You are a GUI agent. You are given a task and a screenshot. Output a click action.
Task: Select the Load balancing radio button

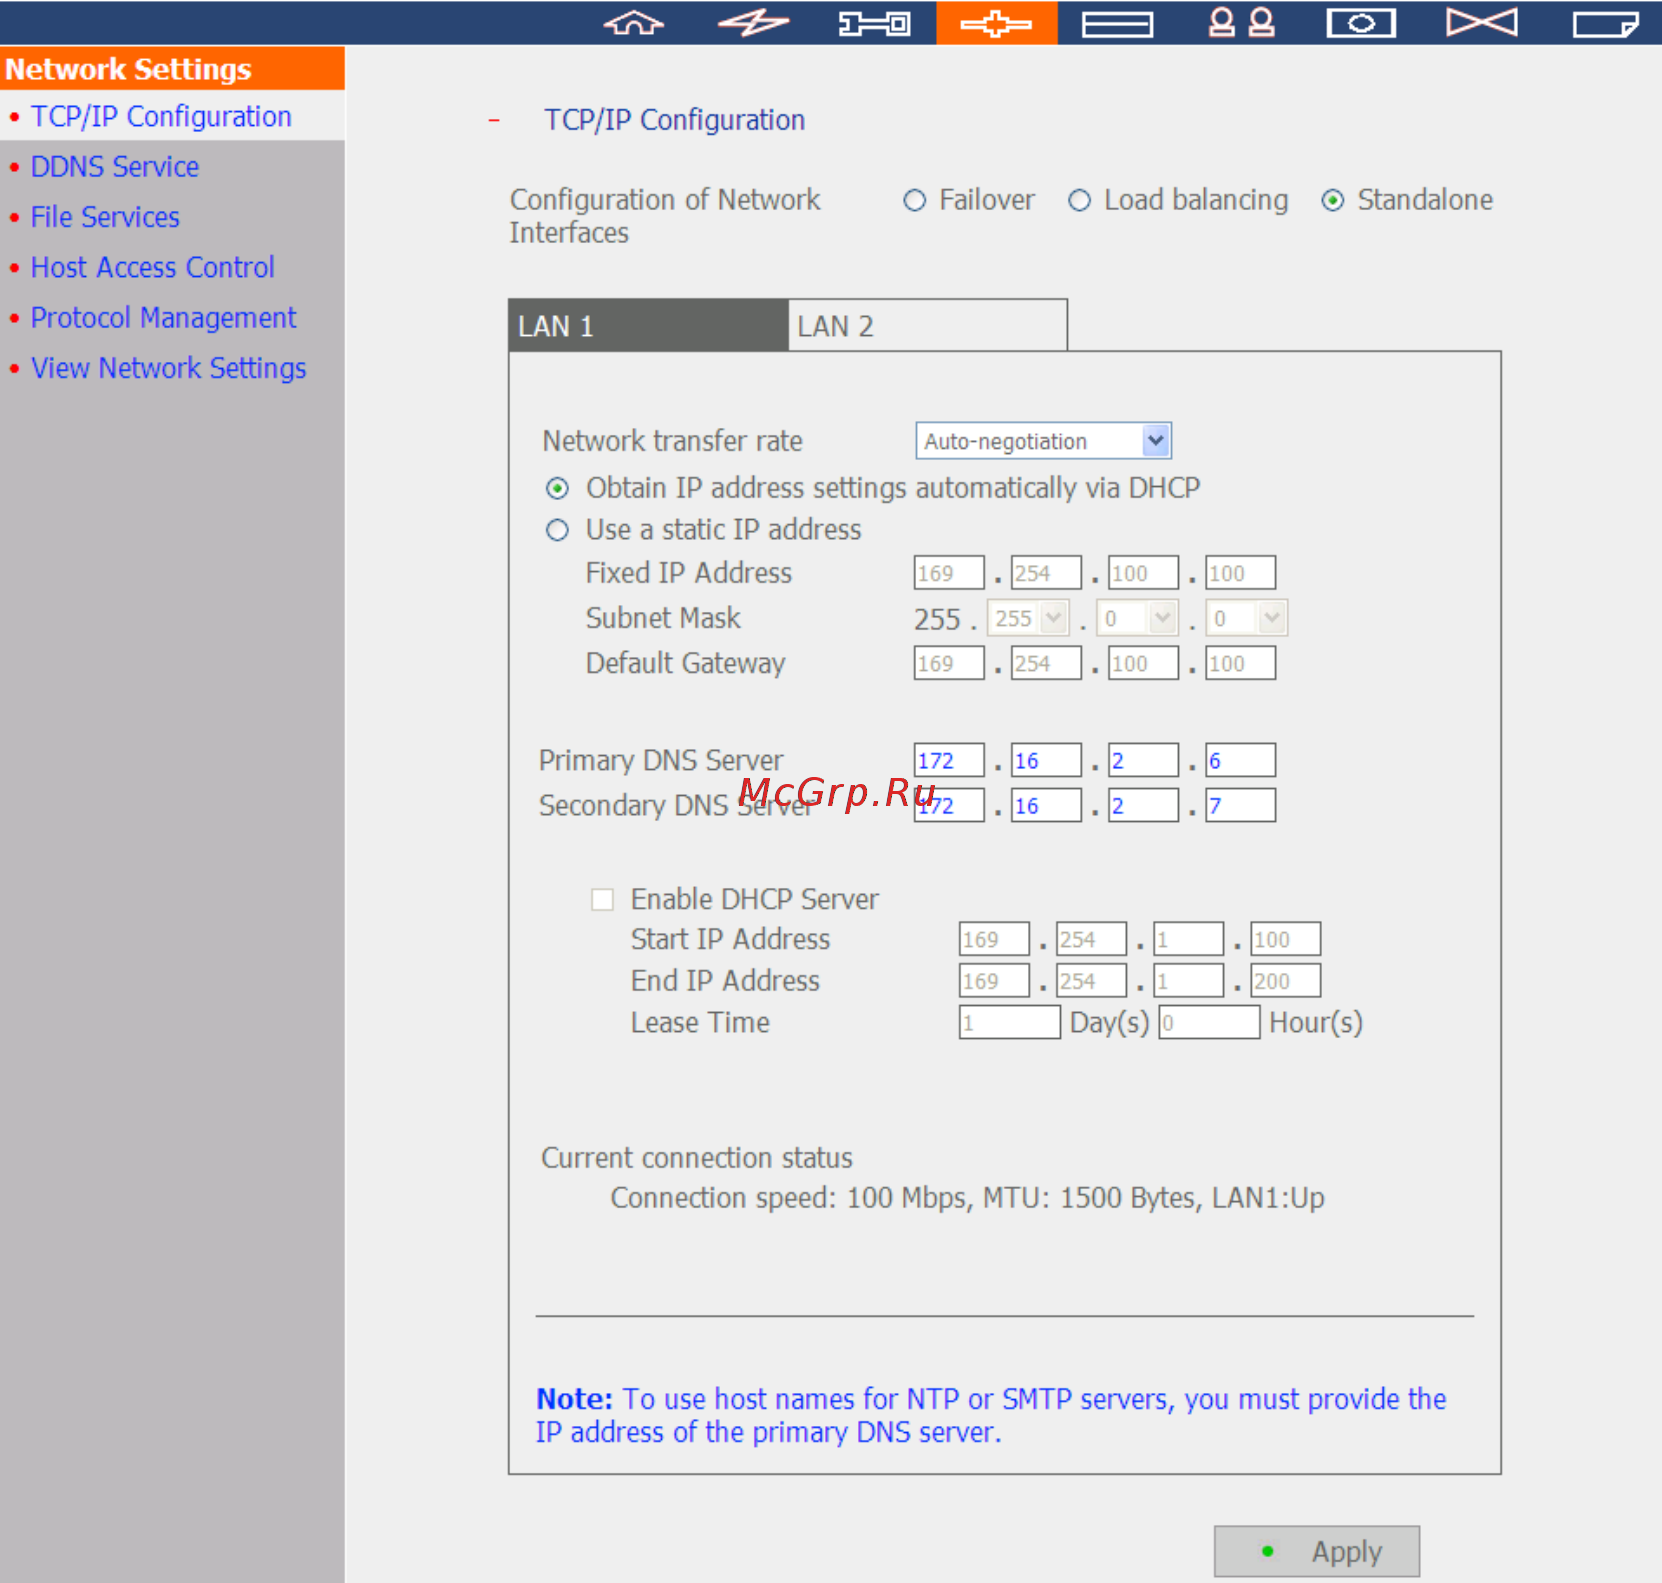click(1079, 201)
